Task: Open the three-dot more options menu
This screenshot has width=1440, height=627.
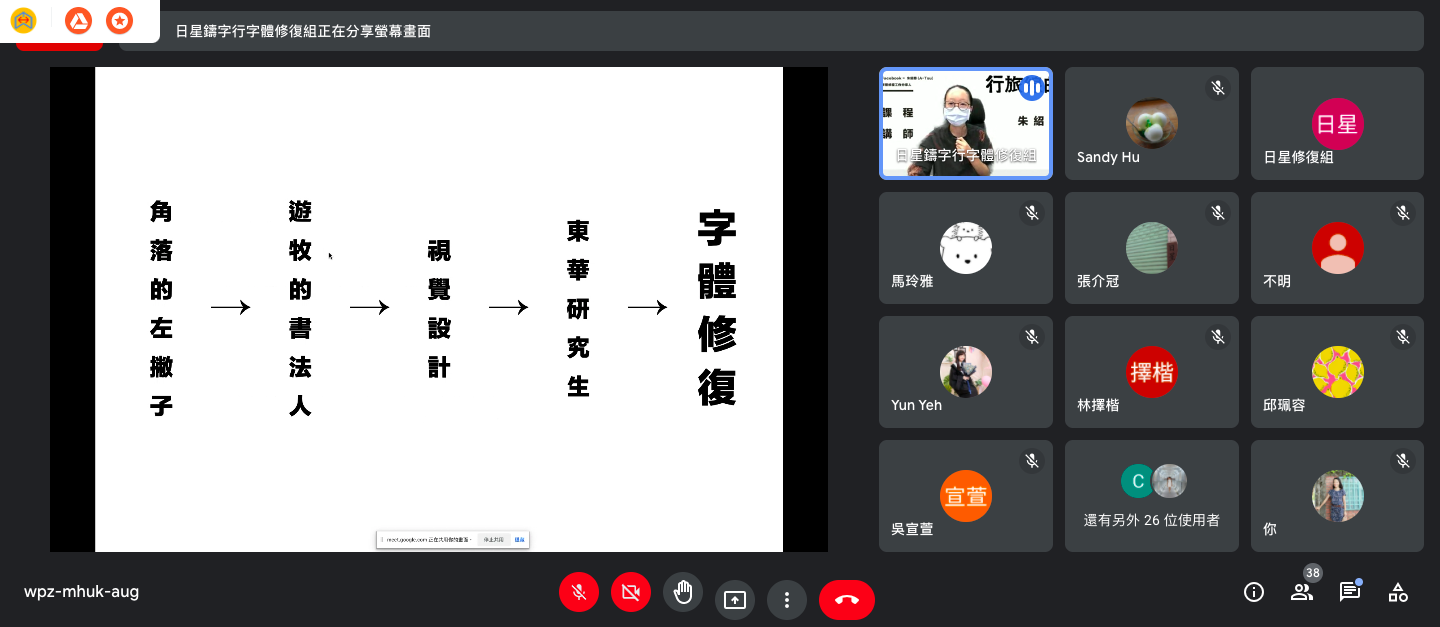Action: click(x=787, y=600)
